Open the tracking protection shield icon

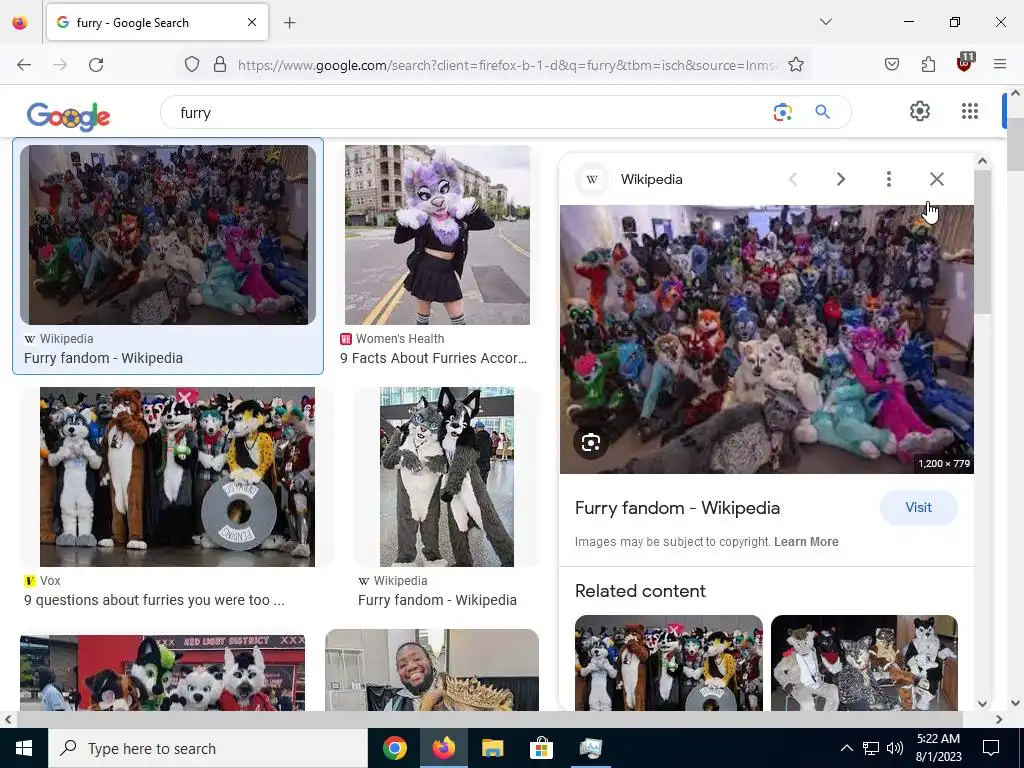(x=191, y=65)
